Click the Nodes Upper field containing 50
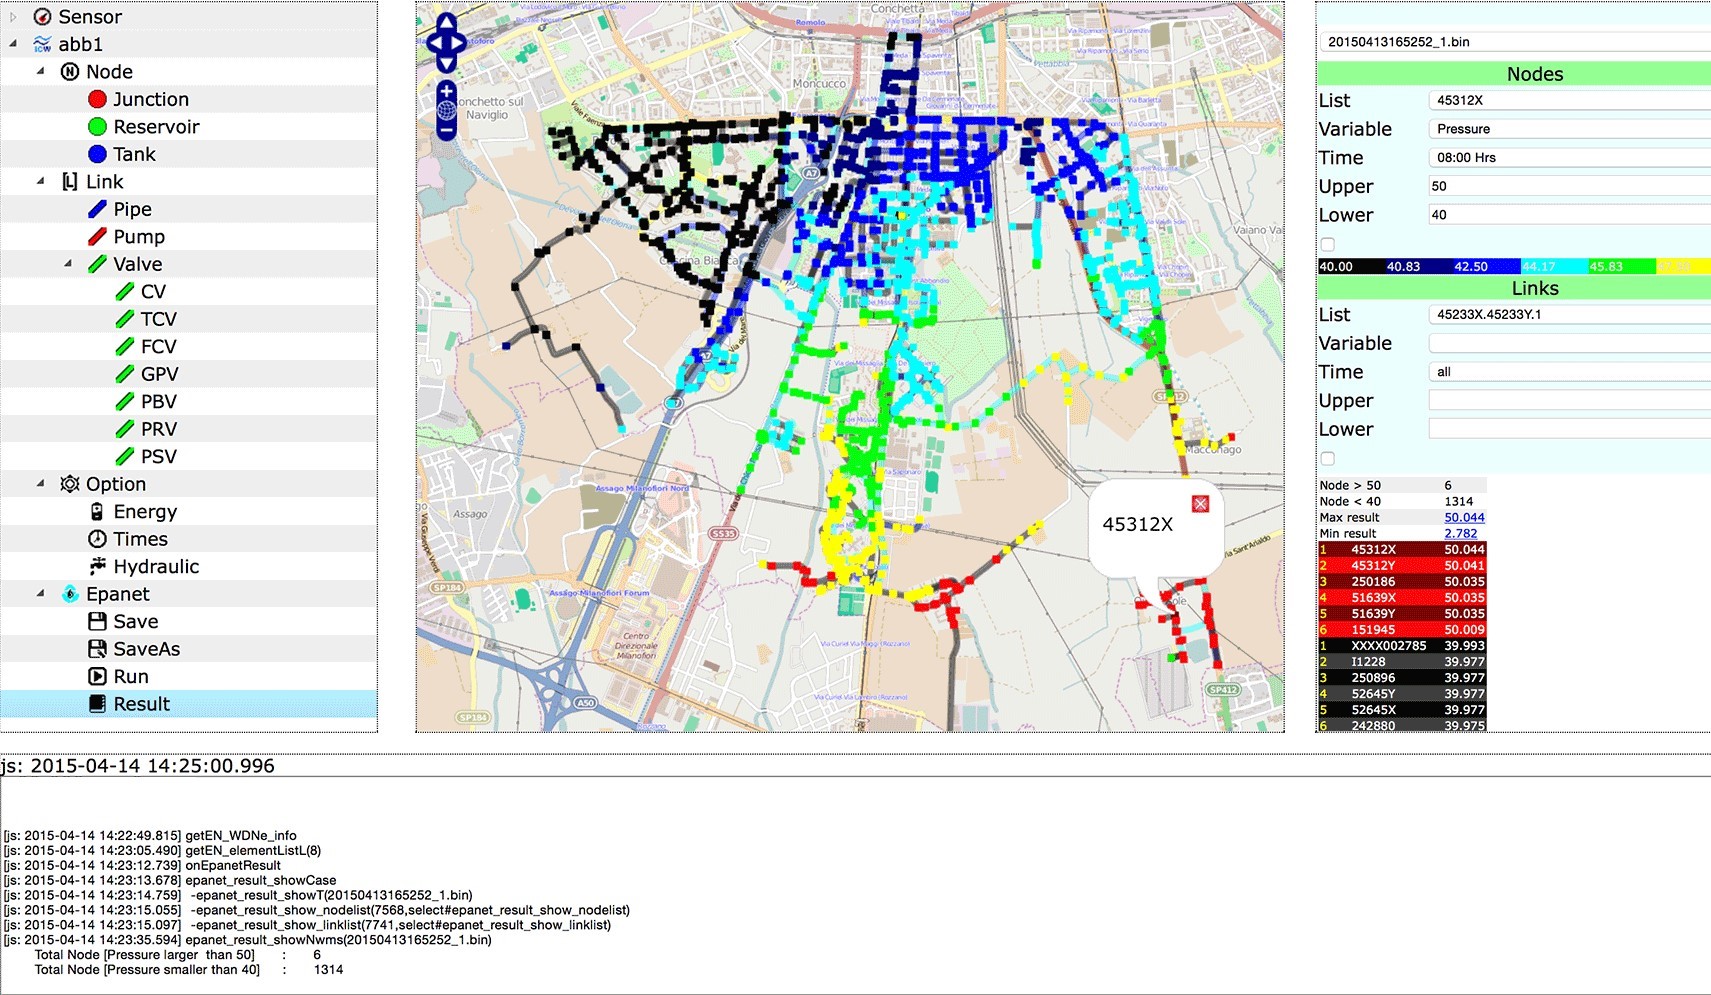The image size is (1711, 995). tap(1570, 186)
